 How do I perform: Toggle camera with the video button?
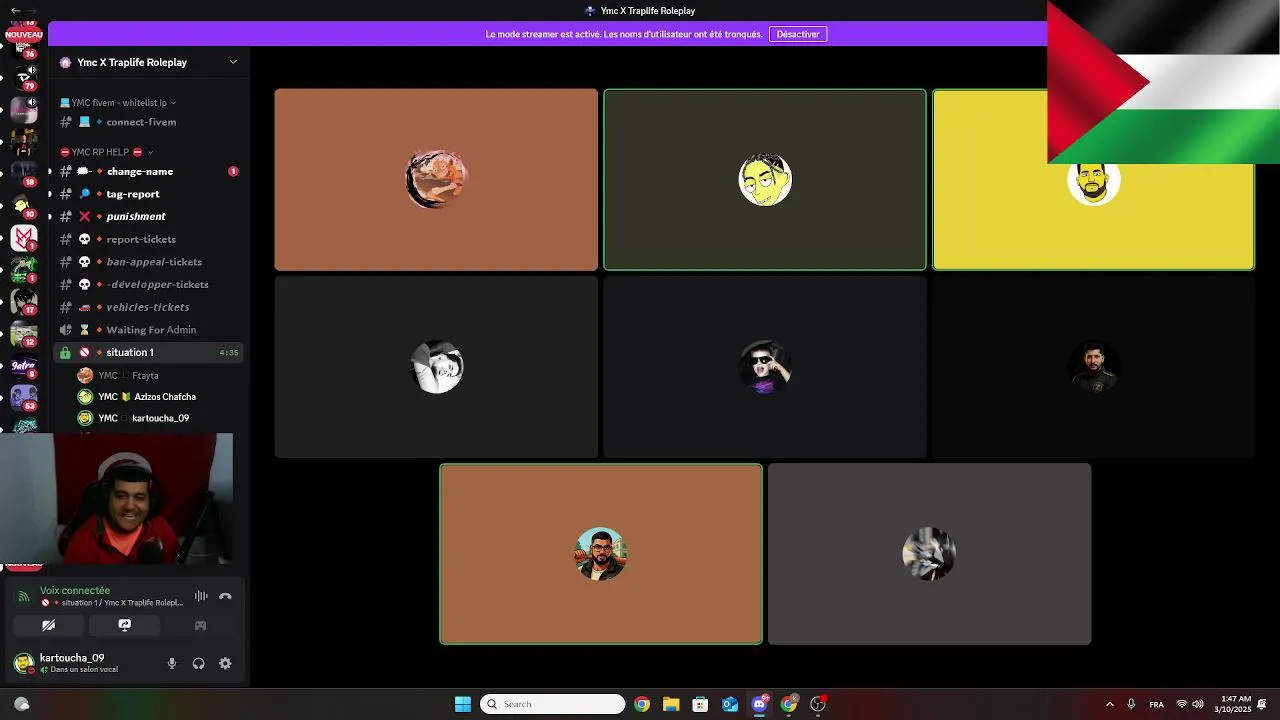48,625
